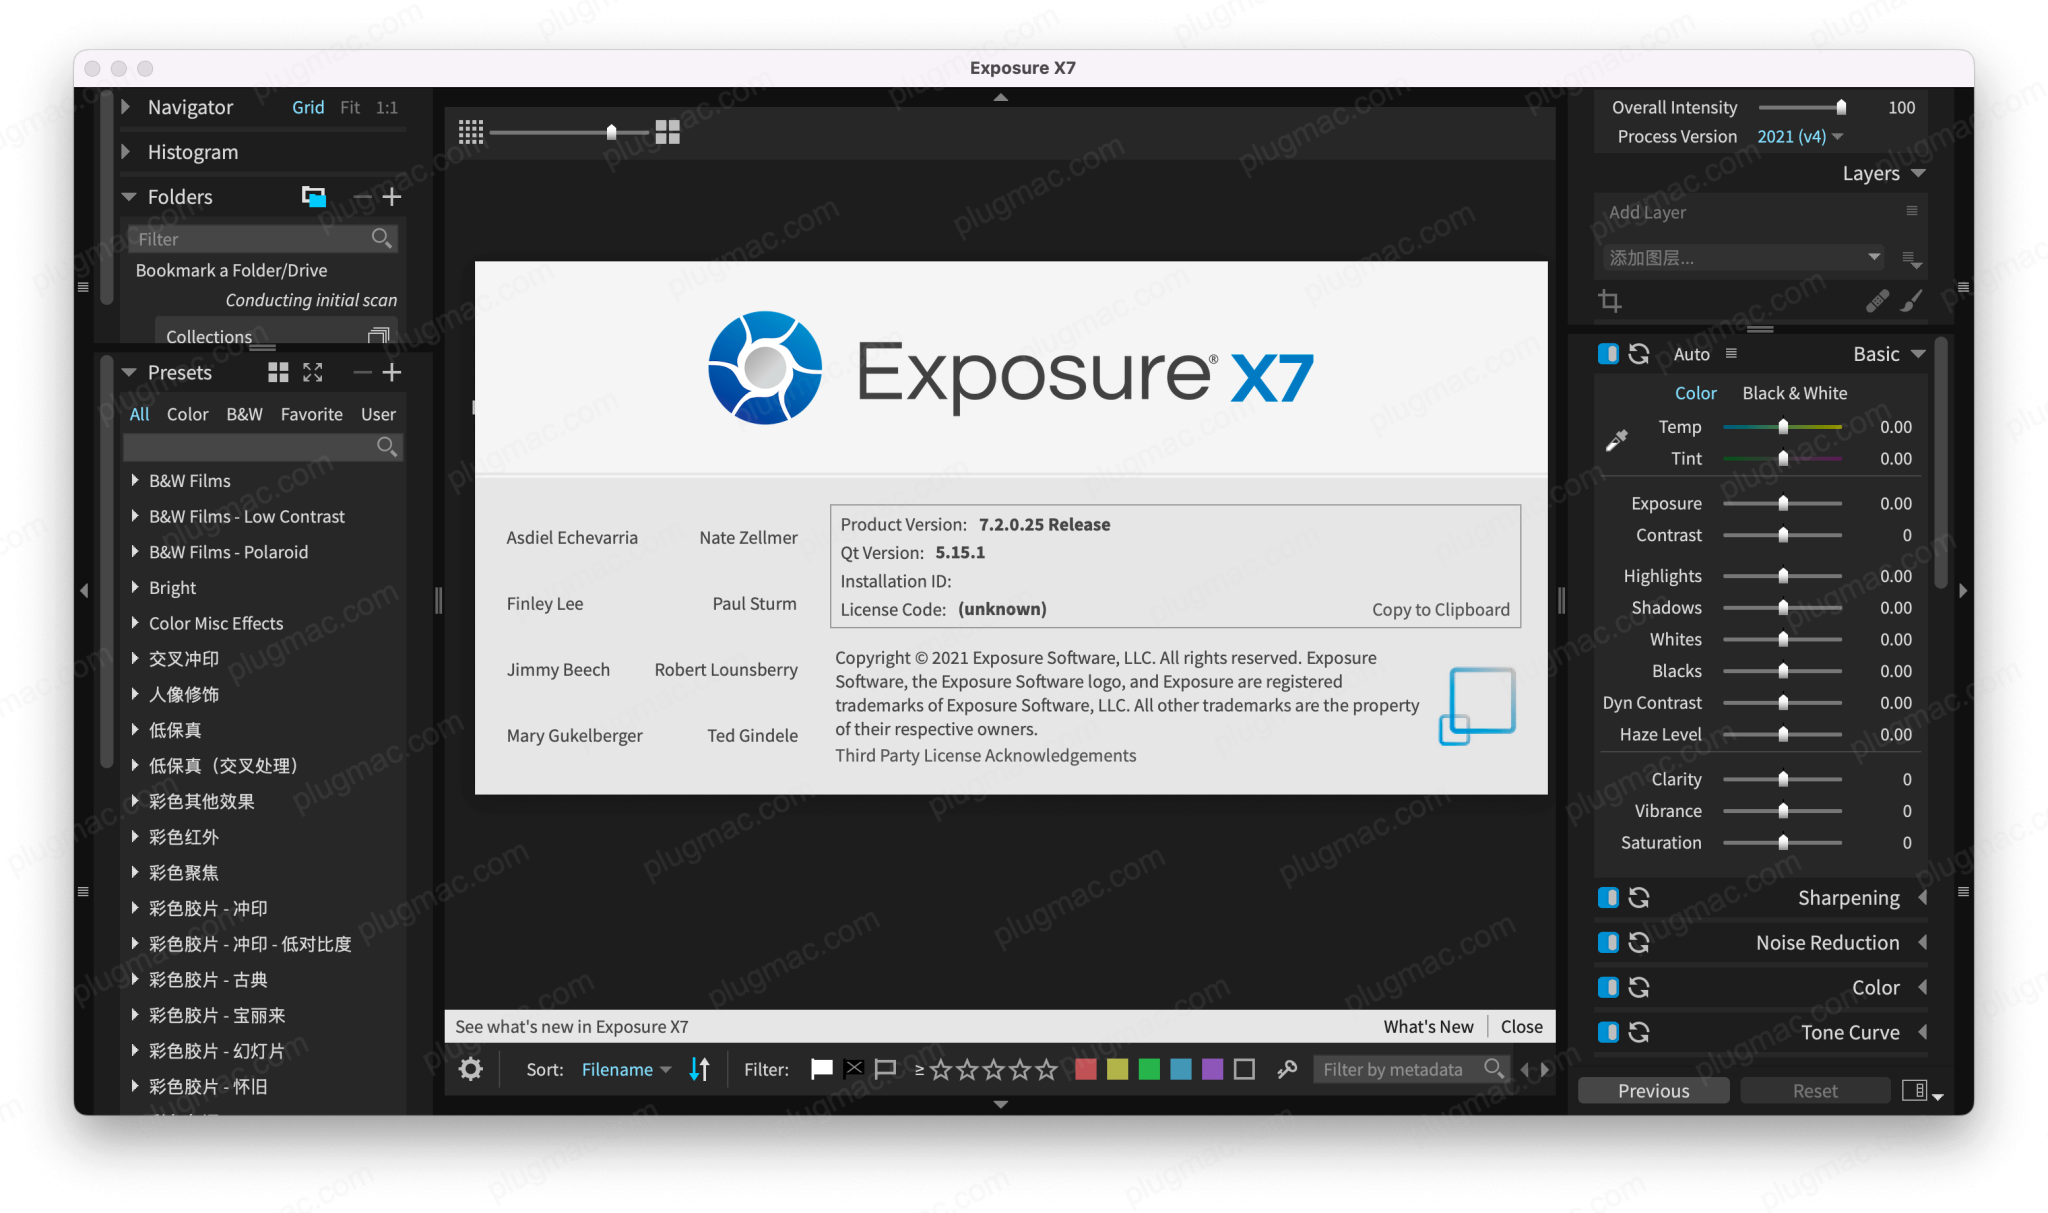Expand presets to full view icon
This screenshot has height=1213, width=2048.
tap(313, 372)
